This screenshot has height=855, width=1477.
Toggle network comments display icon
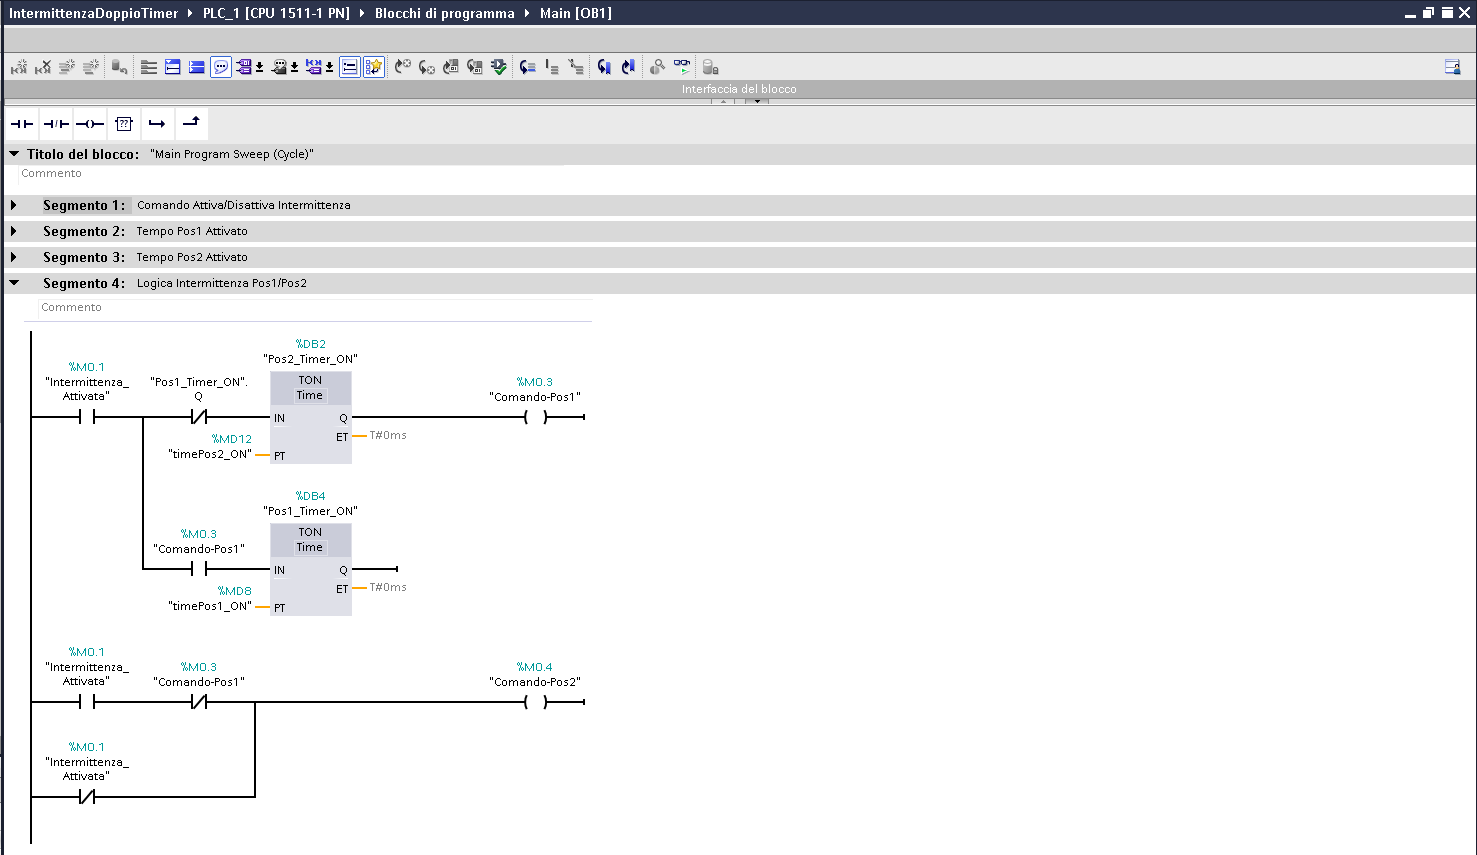(x=349, y=67)
